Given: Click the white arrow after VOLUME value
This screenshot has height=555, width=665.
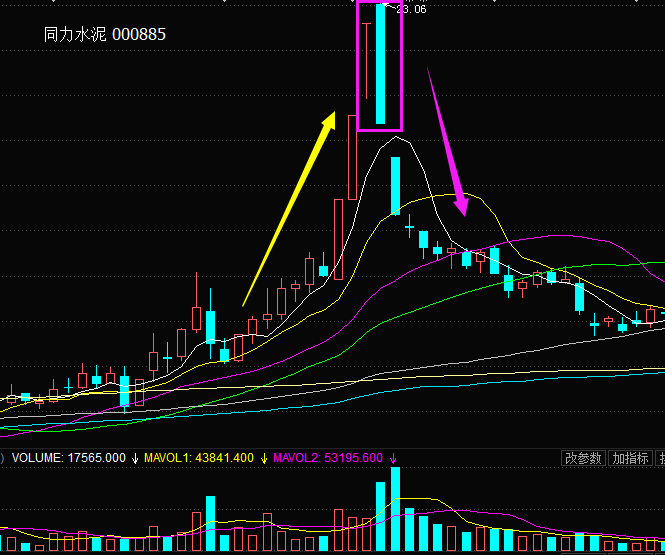Looking at the screenshot, I should point(134,458).
